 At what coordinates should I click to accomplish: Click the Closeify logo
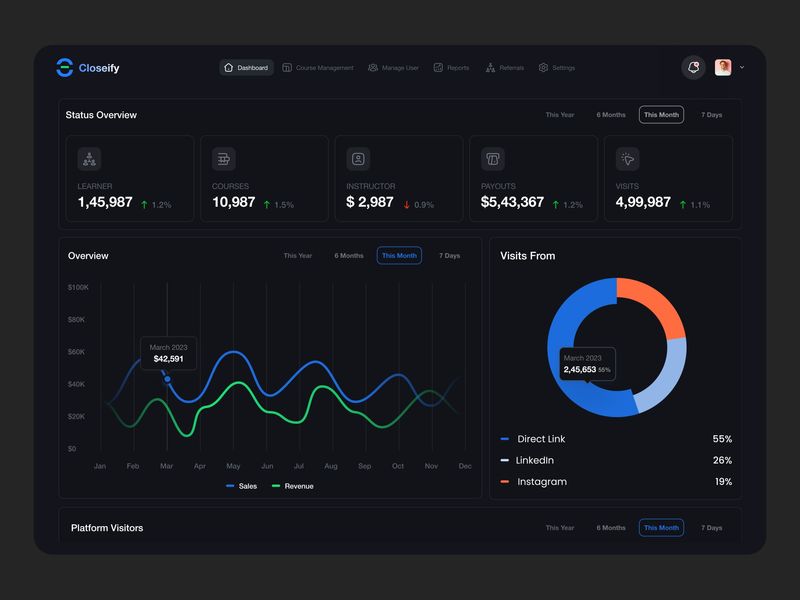(x=87, y=68)
